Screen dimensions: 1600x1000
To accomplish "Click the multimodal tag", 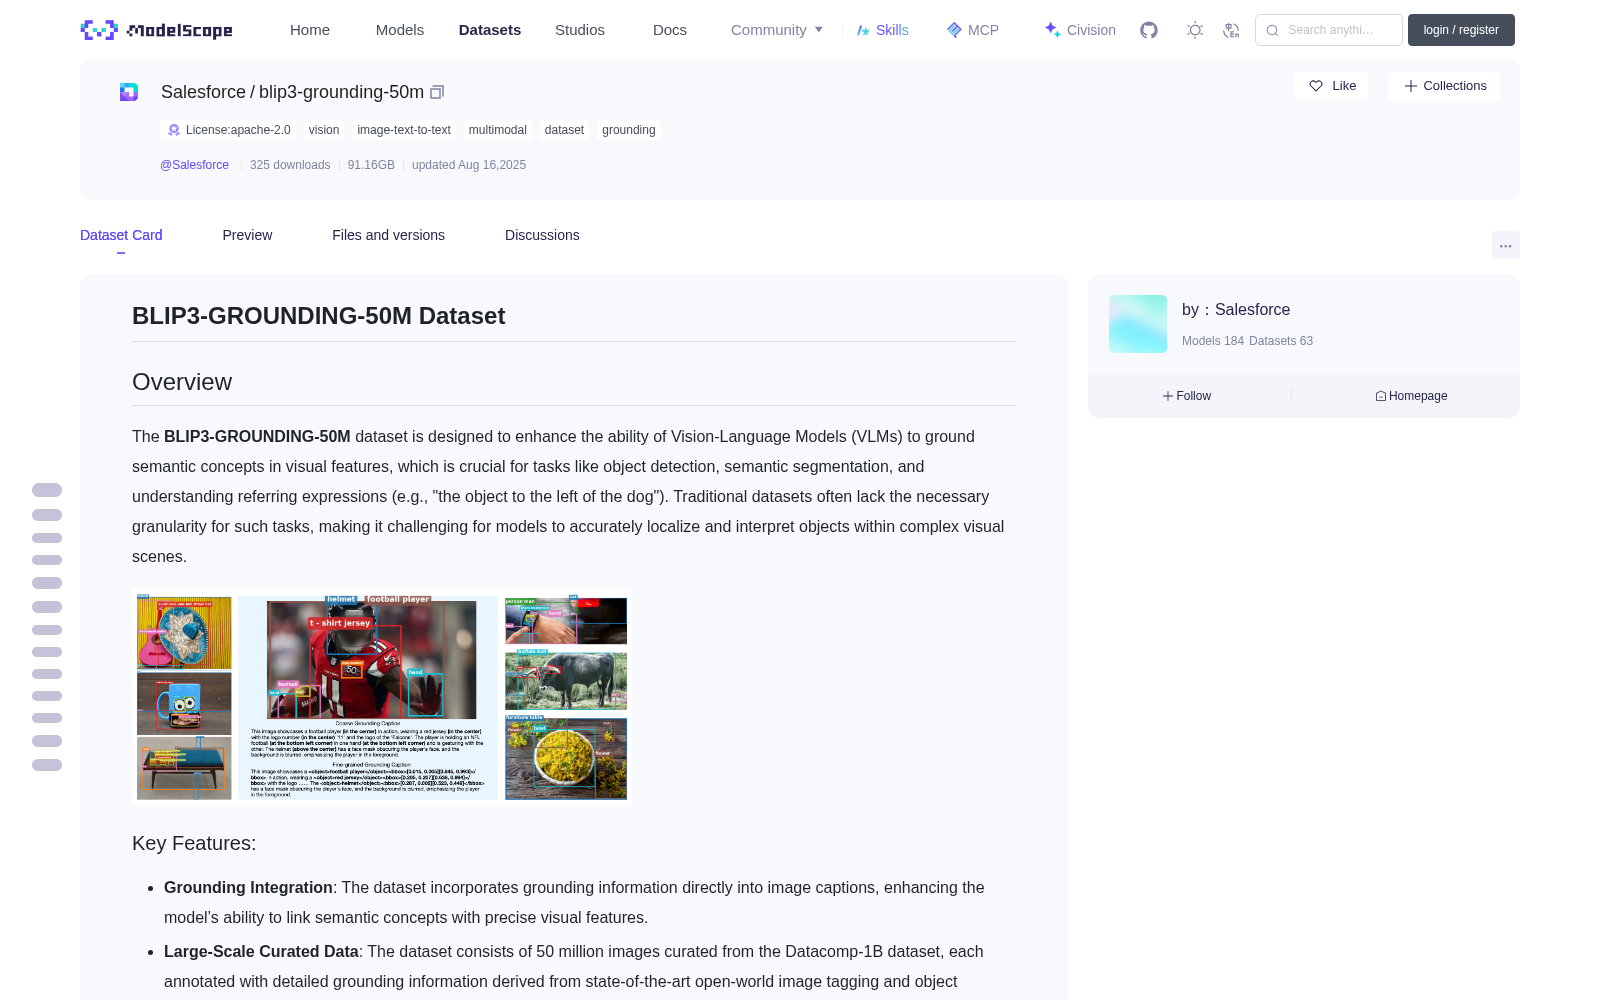I will [x=498, y=130].
